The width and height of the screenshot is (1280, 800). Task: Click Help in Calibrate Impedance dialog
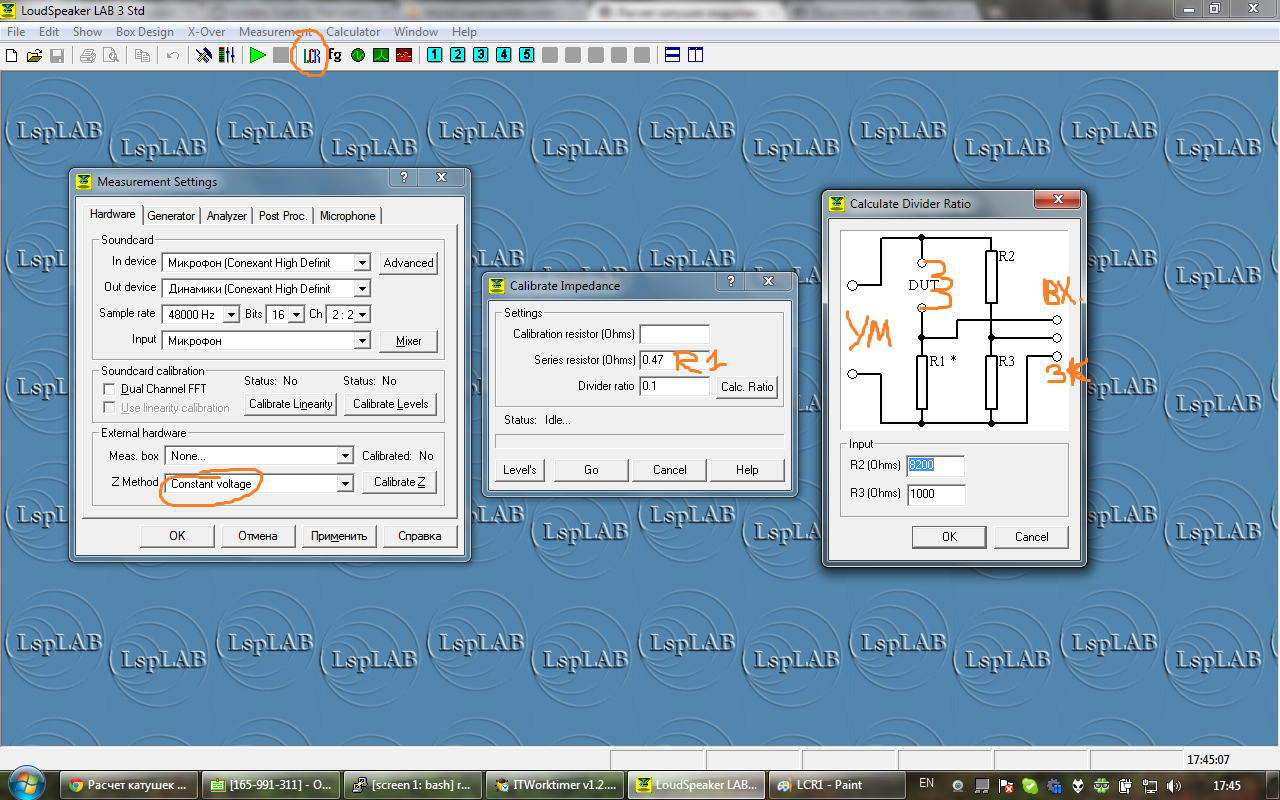(x=747, y=470)
